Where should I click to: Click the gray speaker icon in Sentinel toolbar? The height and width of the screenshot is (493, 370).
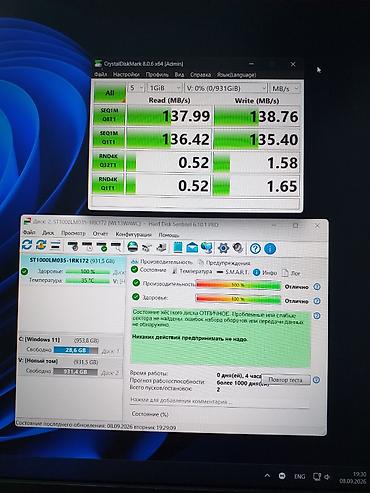[238, 248]
